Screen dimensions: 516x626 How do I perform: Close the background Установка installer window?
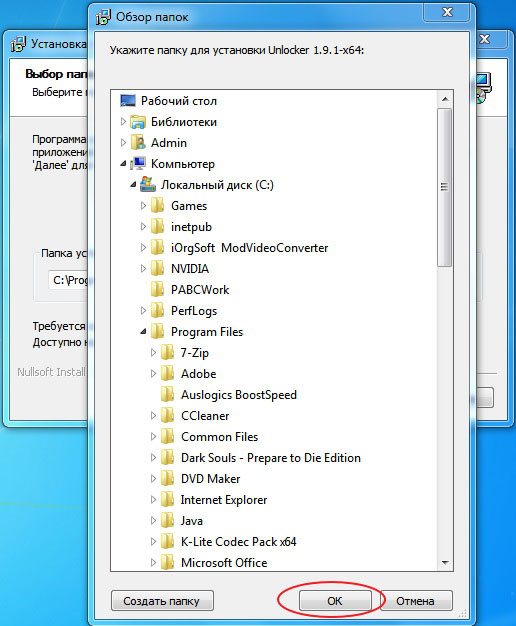click(x=485, y=39)
